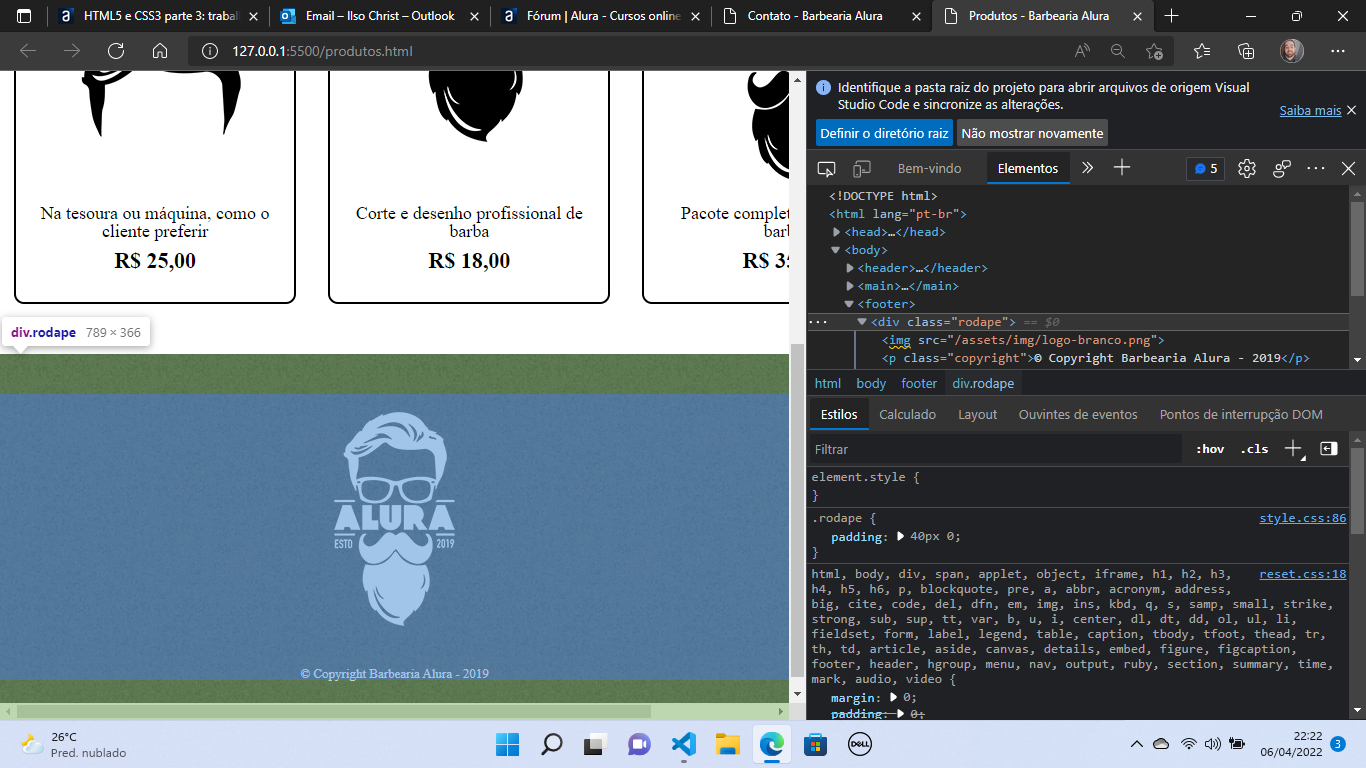Expand the head element node
This screenshot has height=768, width=1366.
tap(836, 232)
